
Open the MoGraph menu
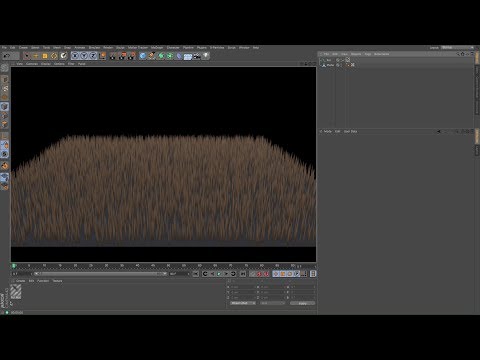157,48
